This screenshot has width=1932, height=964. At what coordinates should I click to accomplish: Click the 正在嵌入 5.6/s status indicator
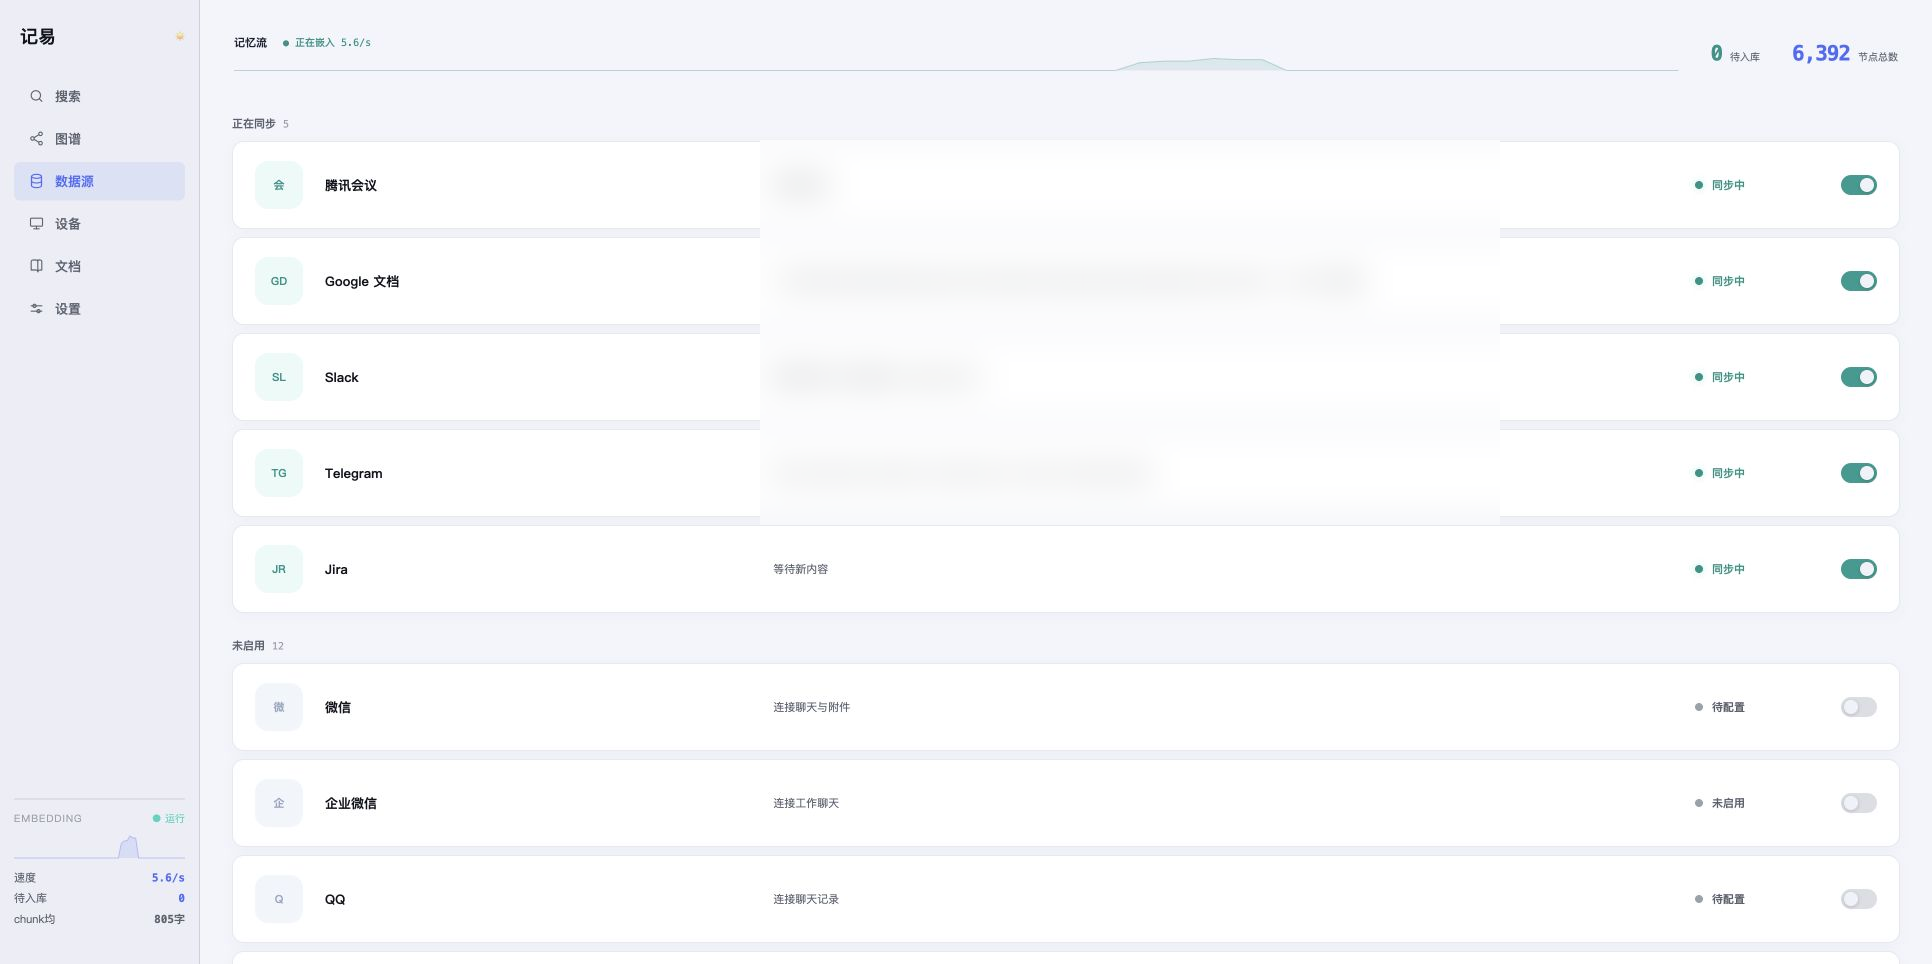coord(327,43)
